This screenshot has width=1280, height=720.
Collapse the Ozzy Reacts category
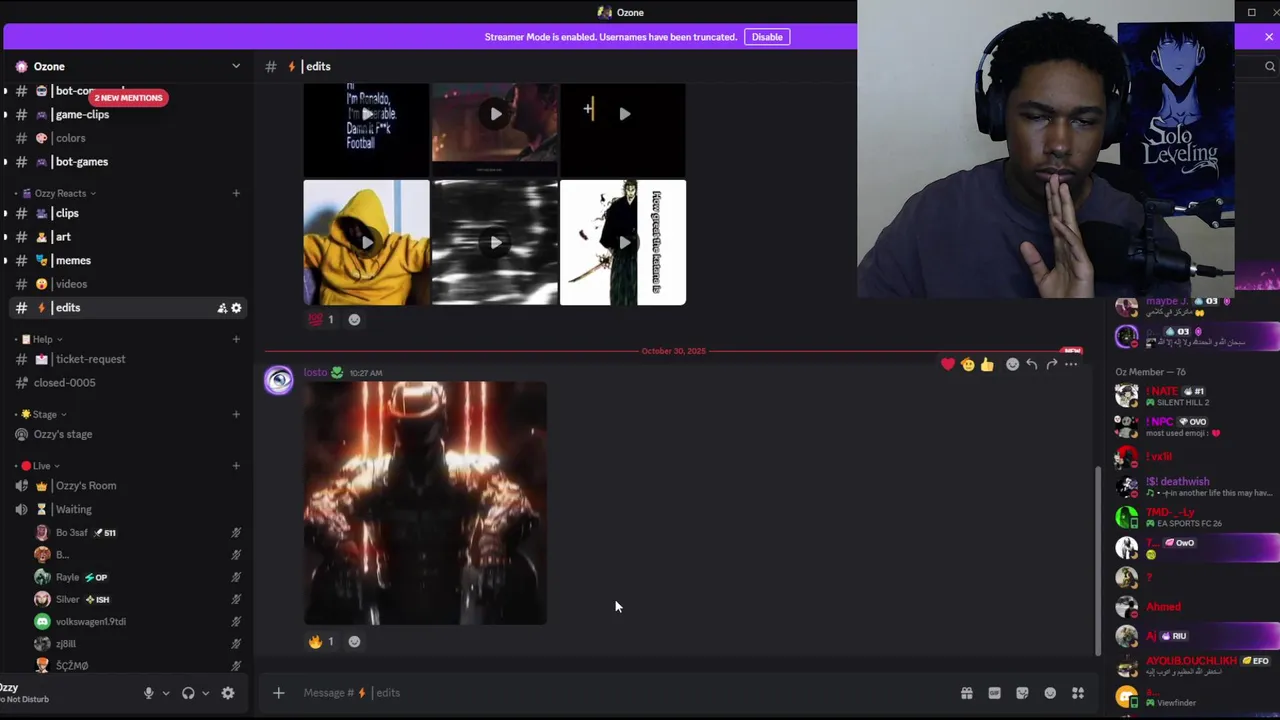(60, 193)
